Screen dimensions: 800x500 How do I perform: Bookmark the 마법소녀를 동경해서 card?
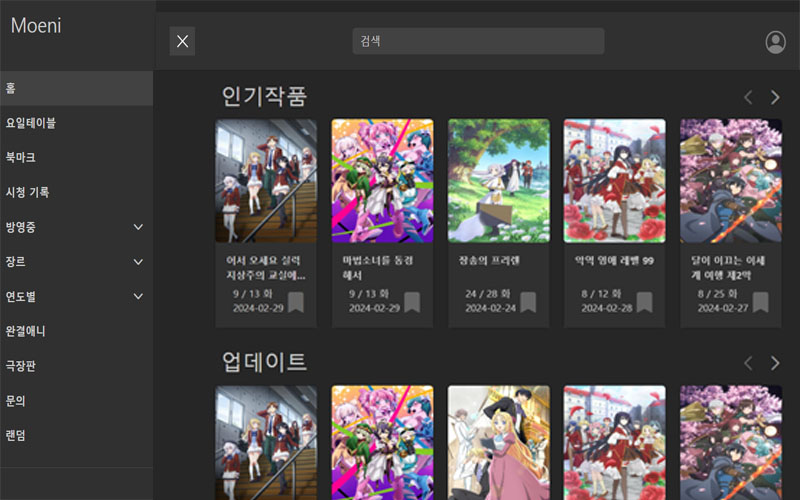point(412,302)
